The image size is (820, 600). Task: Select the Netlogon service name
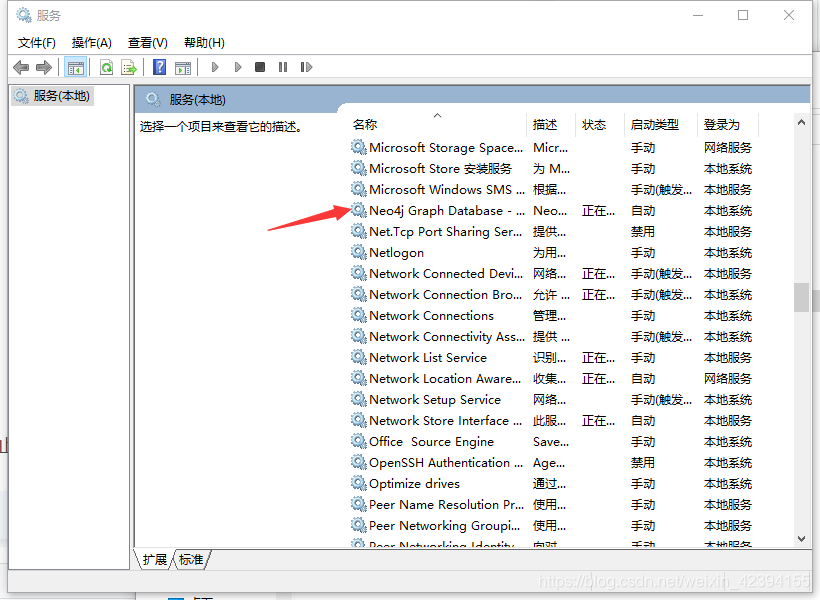[396, 253]
